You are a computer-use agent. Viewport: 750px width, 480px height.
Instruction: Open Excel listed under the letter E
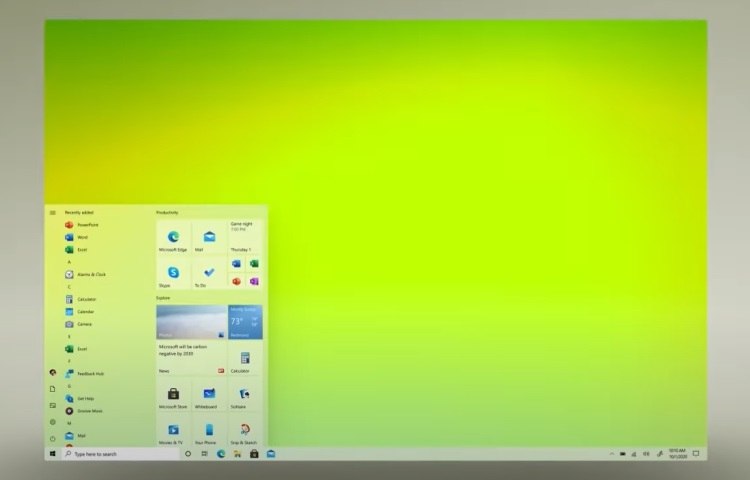click(76, 349)
